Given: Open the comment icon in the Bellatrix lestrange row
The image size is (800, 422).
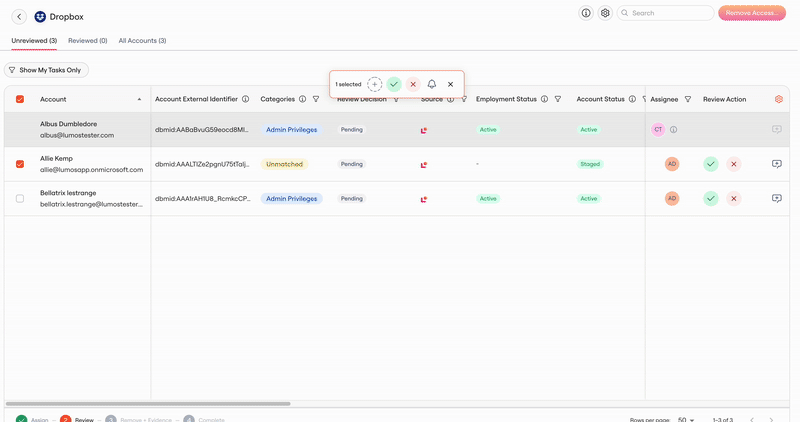Looking at the screenshot, I should coord(777,198).
